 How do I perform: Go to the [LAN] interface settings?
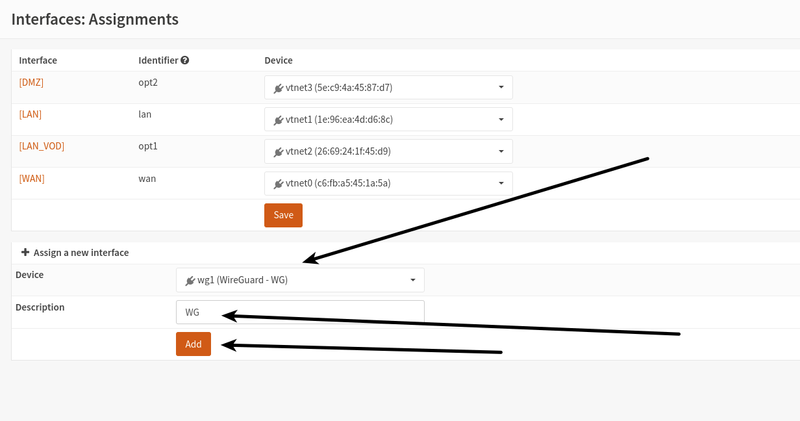click(x=30, y=114)
